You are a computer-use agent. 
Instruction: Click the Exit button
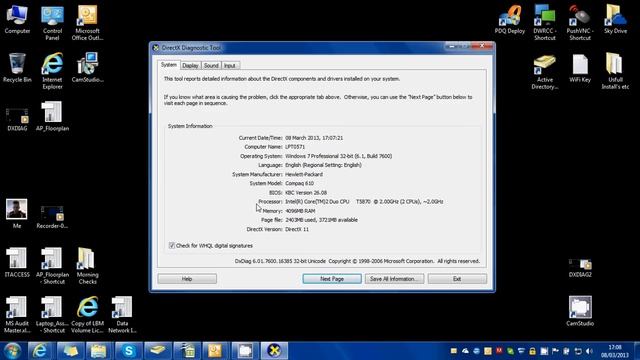point(457,279)
